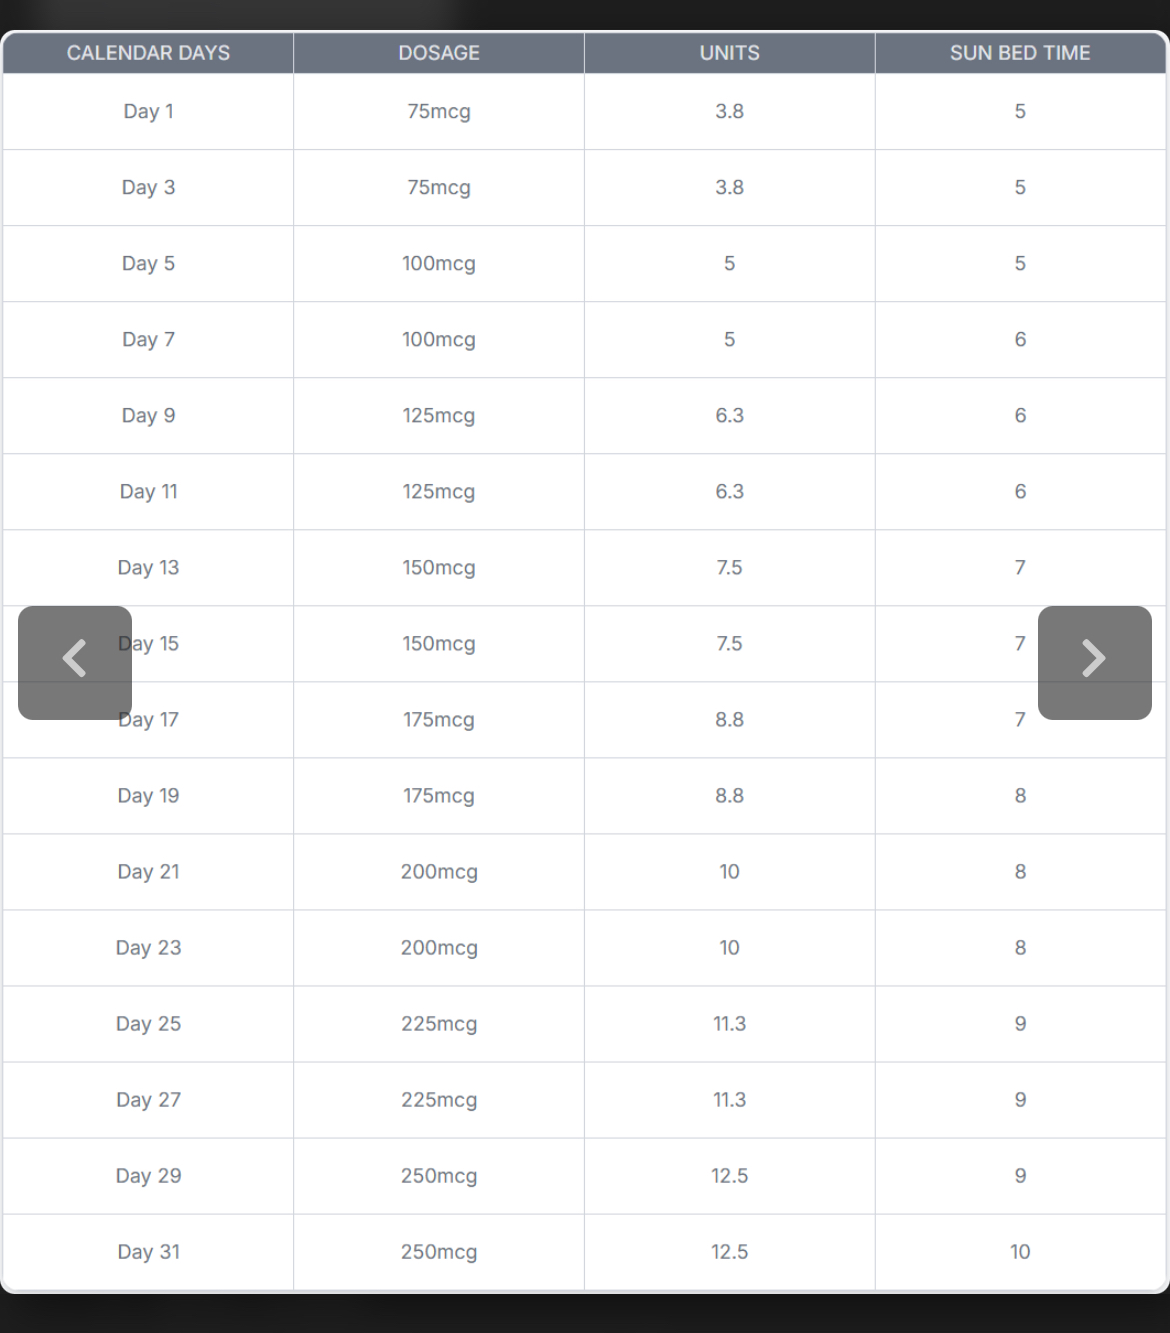Click the UNITS column header

click(x=729, y=53)
